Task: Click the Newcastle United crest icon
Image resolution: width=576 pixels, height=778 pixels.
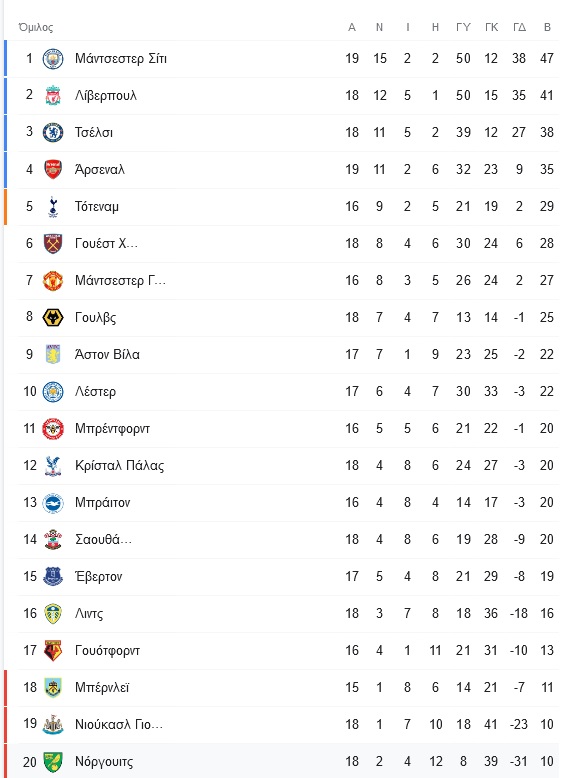Action: (53, 724)
